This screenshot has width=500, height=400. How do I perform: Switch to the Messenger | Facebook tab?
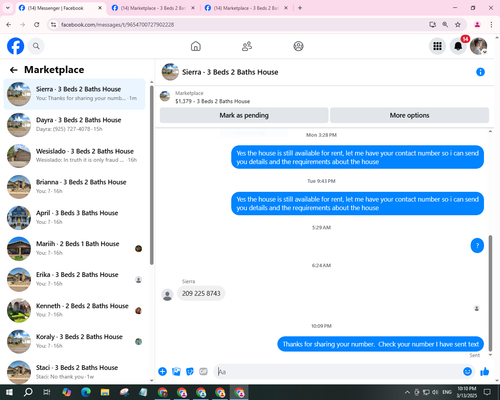(x=61, y=8)
